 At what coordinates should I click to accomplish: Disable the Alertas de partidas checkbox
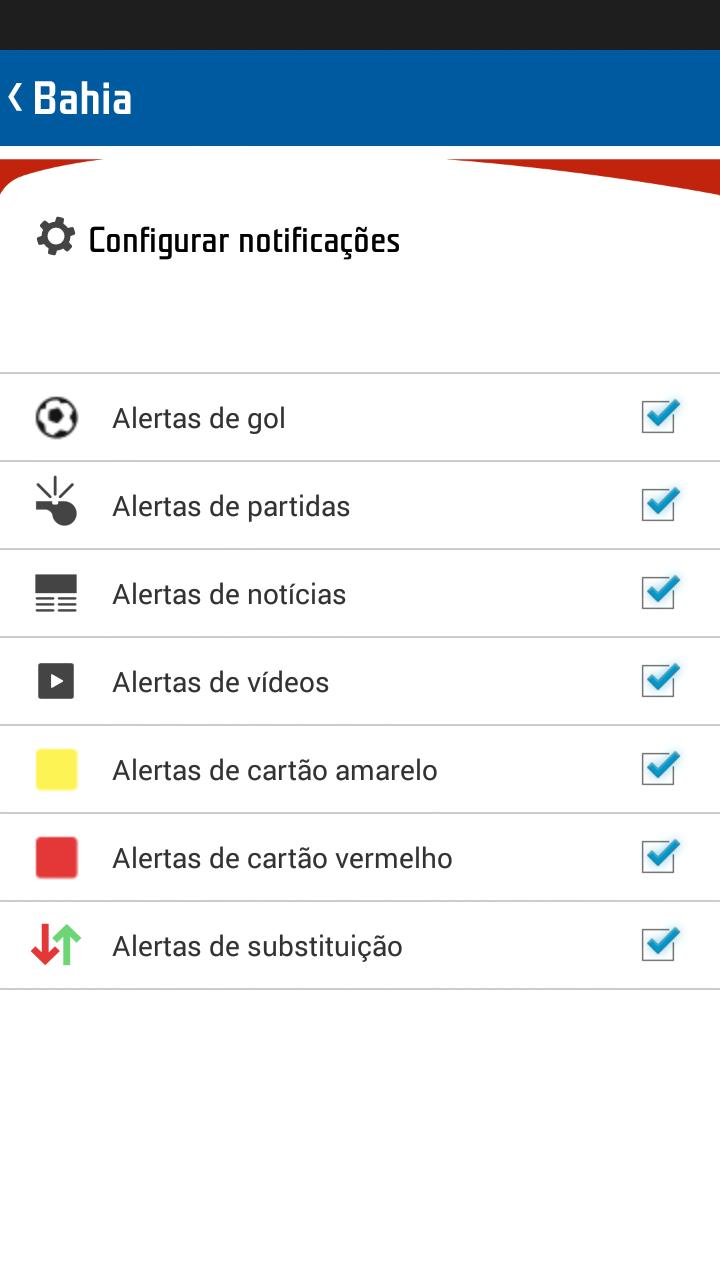coord(660,504)
